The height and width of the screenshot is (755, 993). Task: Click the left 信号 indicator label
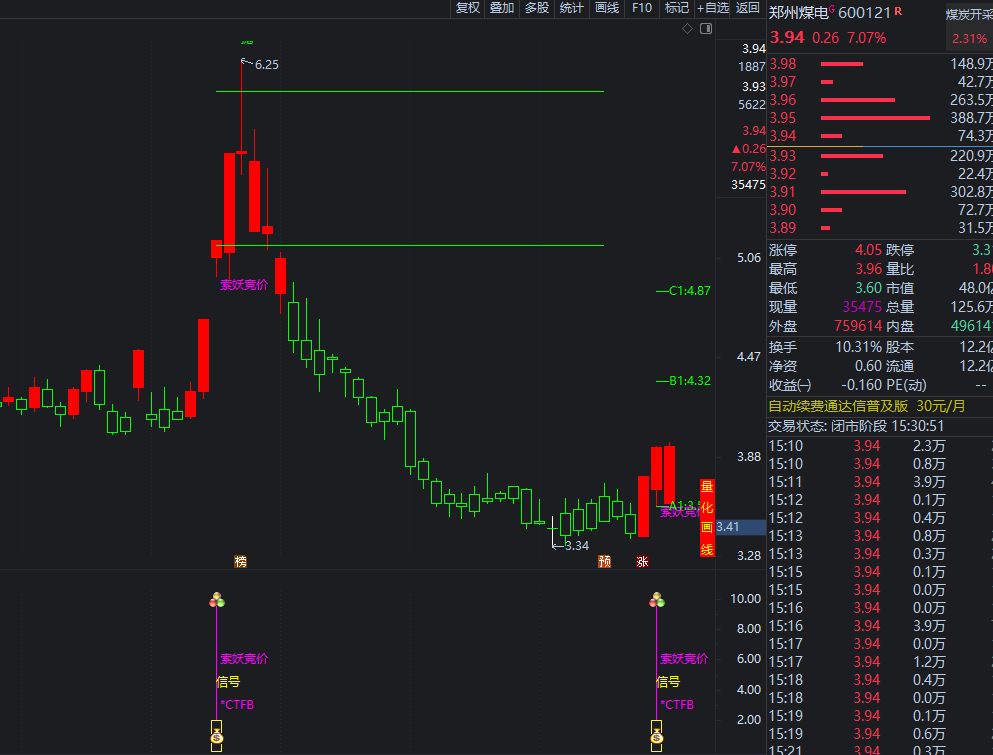228,682
